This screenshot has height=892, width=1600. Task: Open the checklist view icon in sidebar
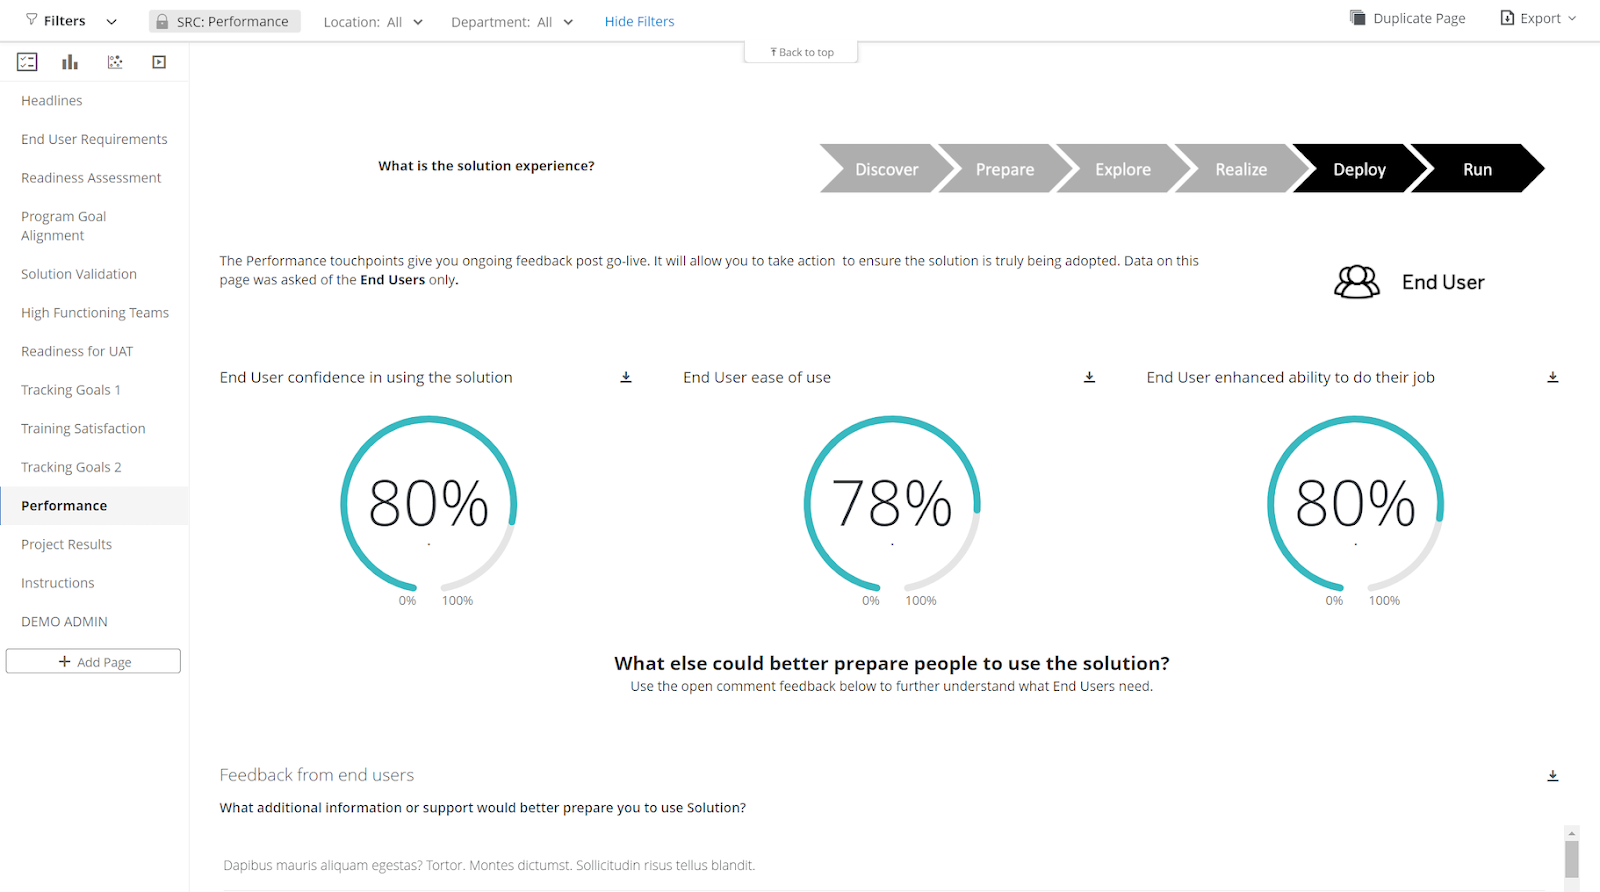pos(27,62)
